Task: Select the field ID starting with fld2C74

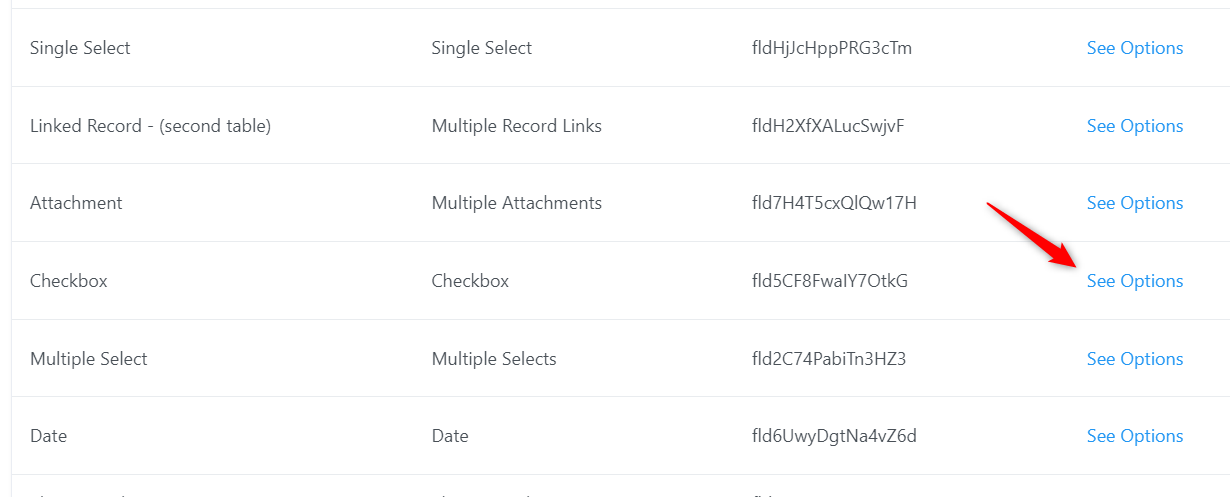Action: (x=828, y=359)
